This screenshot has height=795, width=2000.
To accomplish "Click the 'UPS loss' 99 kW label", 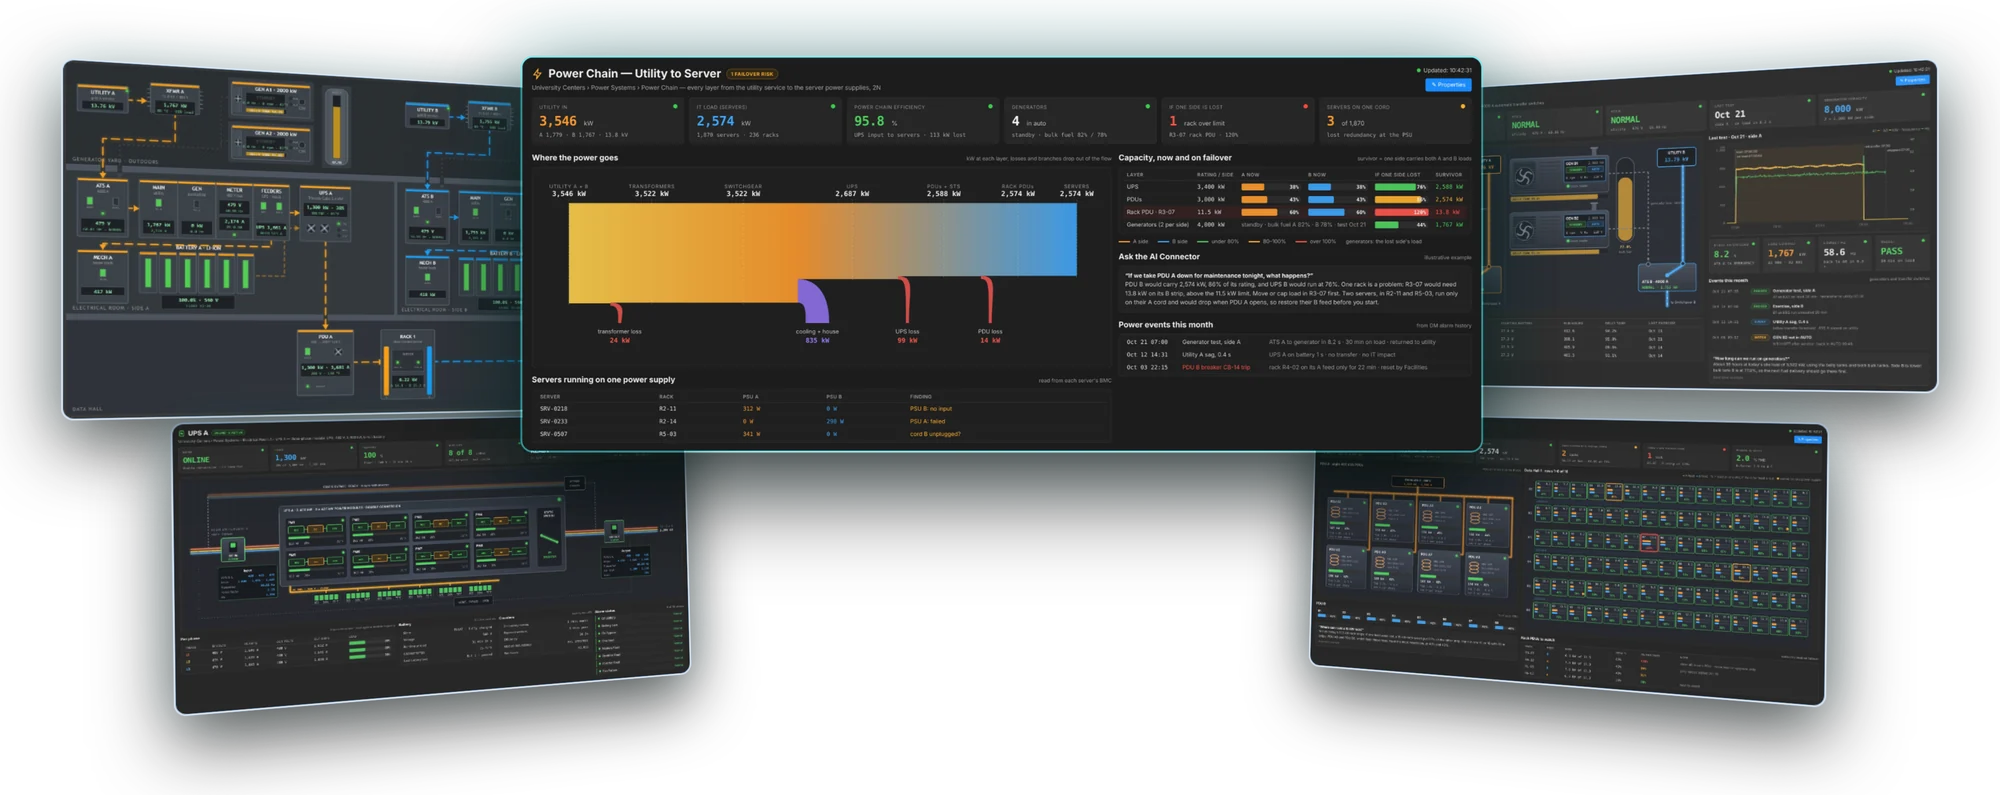I will (x=907, y=336).
